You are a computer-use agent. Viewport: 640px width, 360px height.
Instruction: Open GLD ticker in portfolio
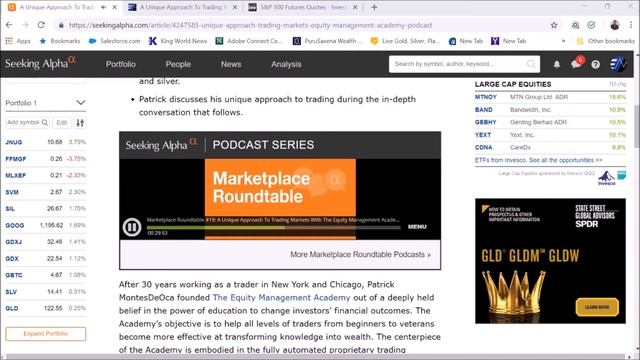[12, 308]
